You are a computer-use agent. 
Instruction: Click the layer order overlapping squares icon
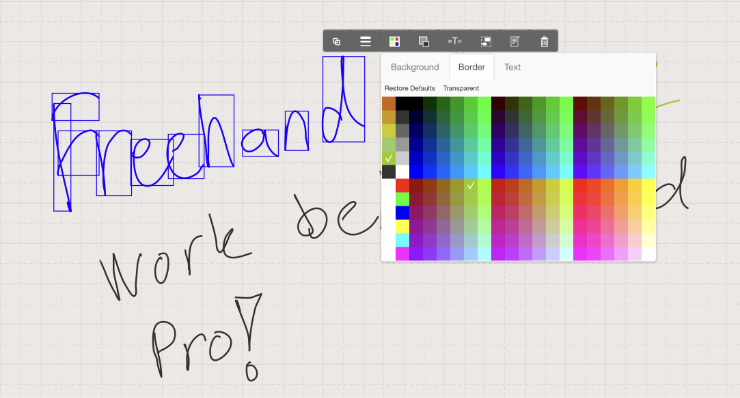click(424, 42)
